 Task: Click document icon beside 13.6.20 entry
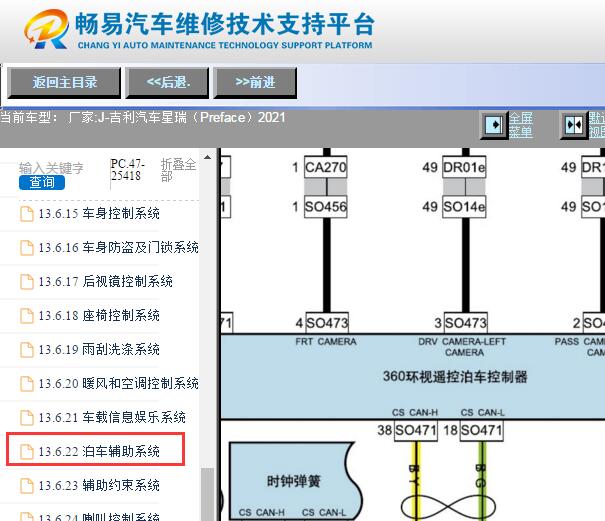pyautogui.click(x=27, y=384)
